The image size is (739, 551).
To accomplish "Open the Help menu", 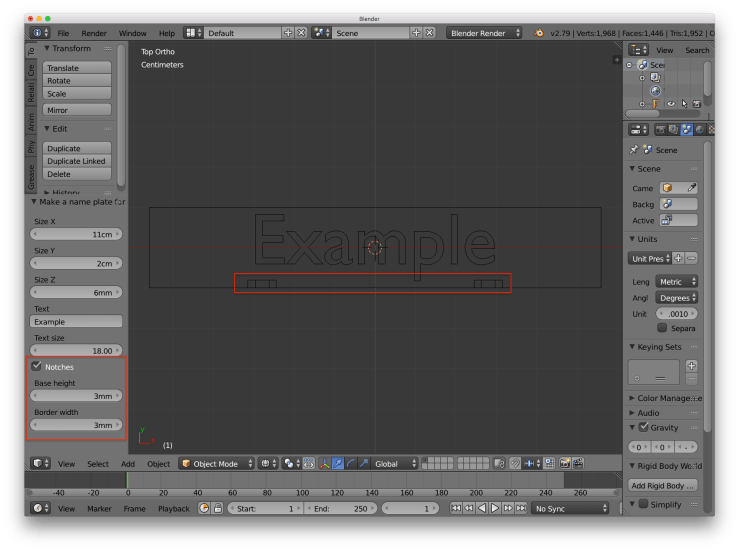I will [166, 33].
